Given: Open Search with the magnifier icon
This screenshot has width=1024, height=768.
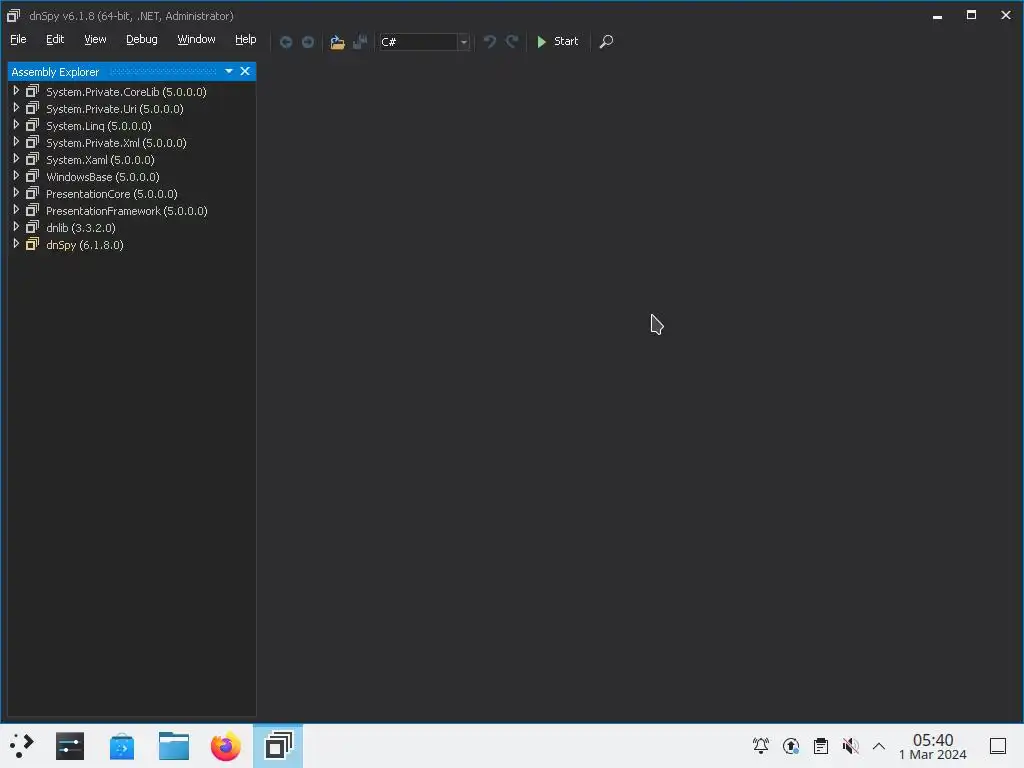Looking at the screenshot, I should click(606, 42).
